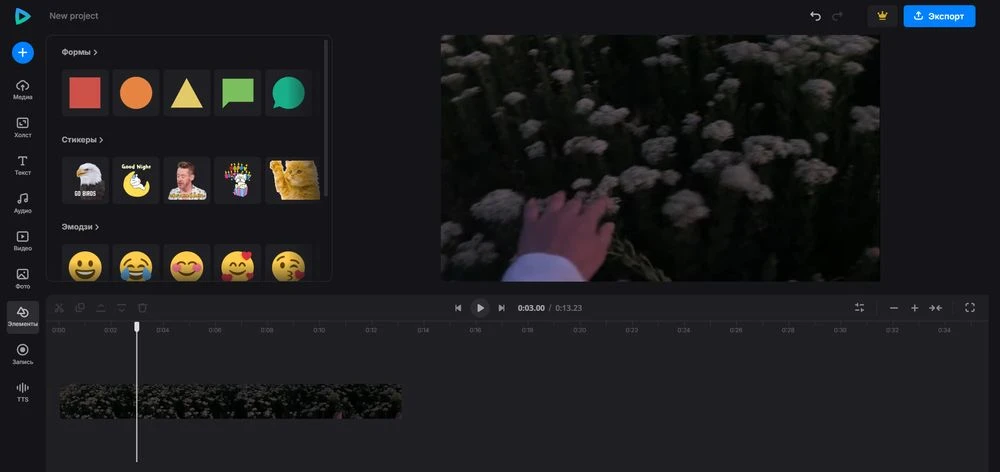Rename the New project title
Image resolution: width=1000 pixels, height=472 pixels.
pos(74,16)
